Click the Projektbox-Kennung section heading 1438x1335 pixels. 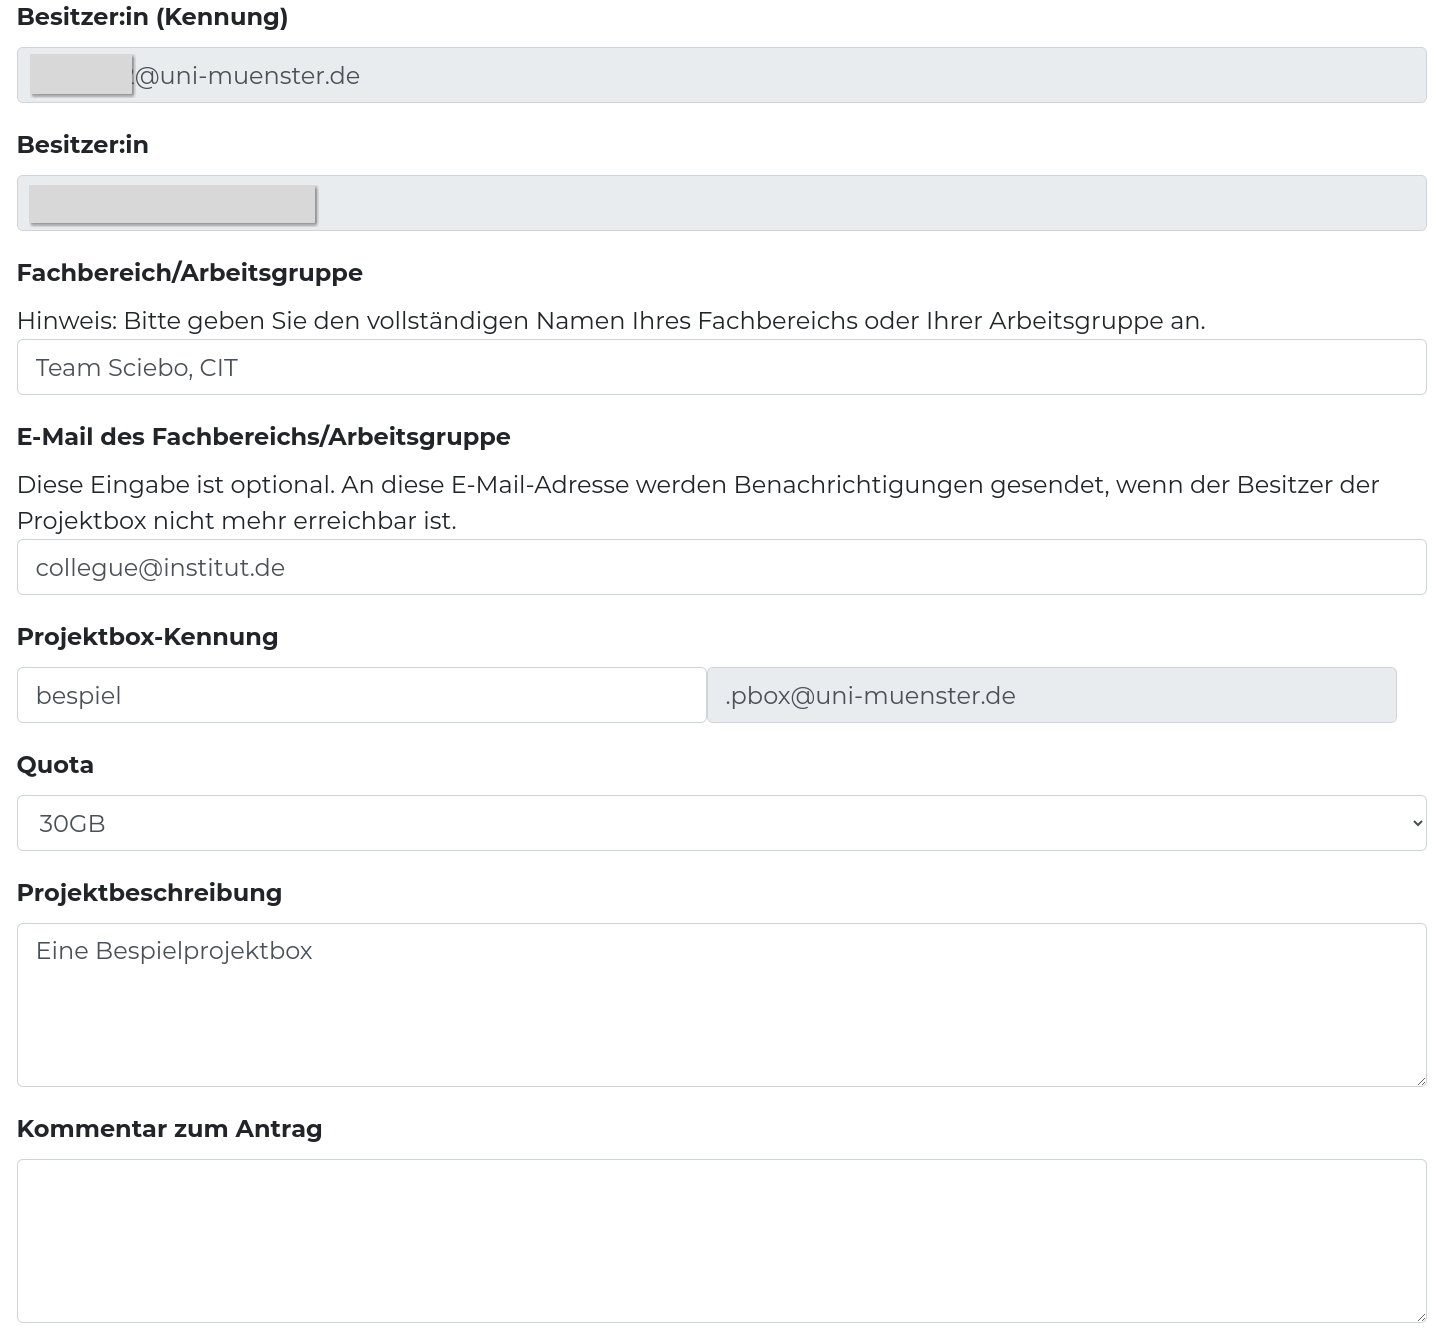point(147,636)
